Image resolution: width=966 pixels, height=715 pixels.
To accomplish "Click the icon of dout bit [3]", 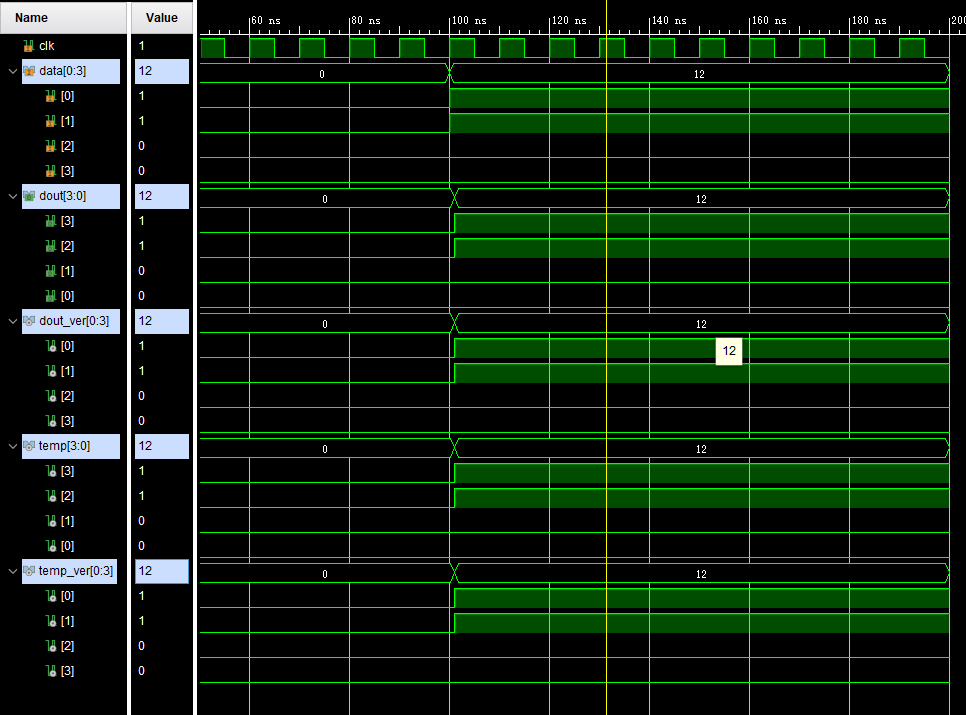I will (51, 221).
